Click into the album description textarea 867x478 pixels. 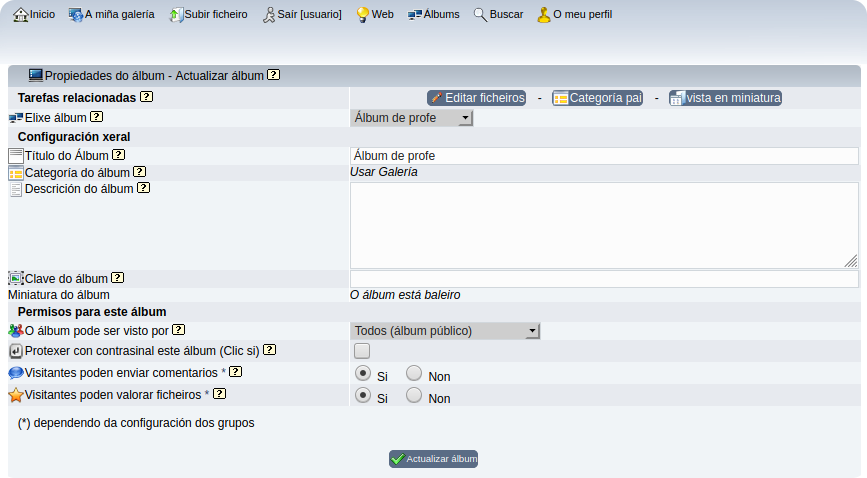tap(604, 225)
